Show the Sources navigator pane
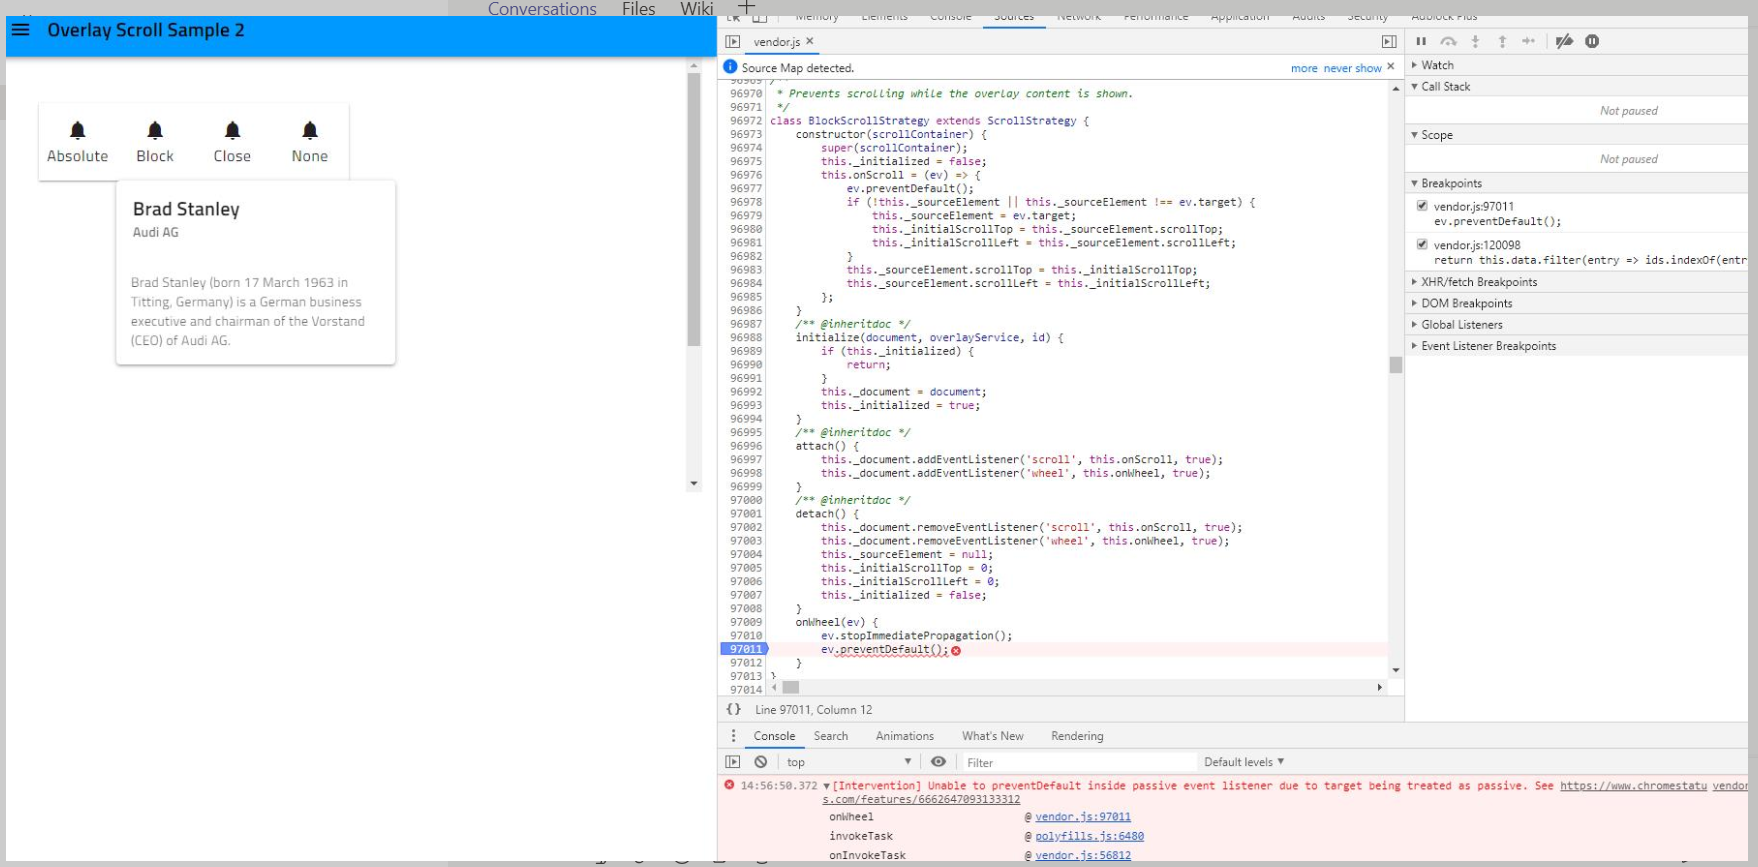The width and height of the screenshot is (1758, 867). coord(733,42)
